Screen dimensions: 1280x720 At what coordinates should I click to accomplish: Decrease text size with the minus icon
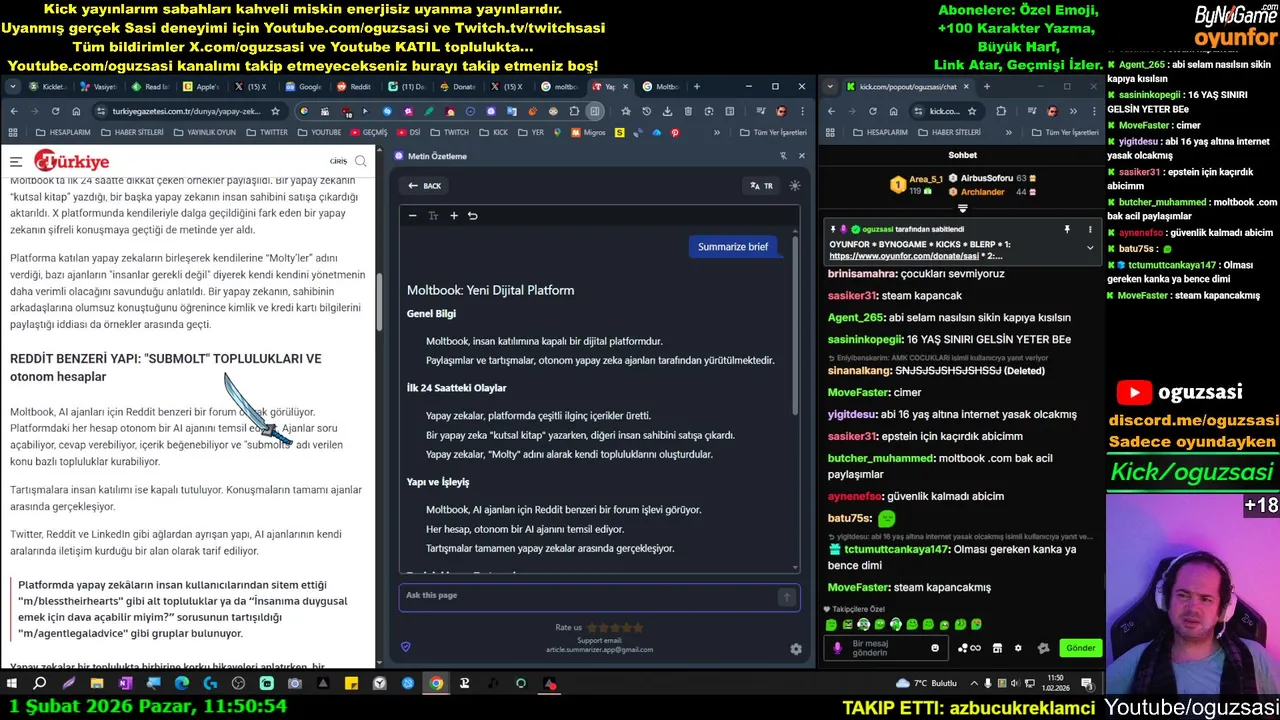click(x=412, y=216)
